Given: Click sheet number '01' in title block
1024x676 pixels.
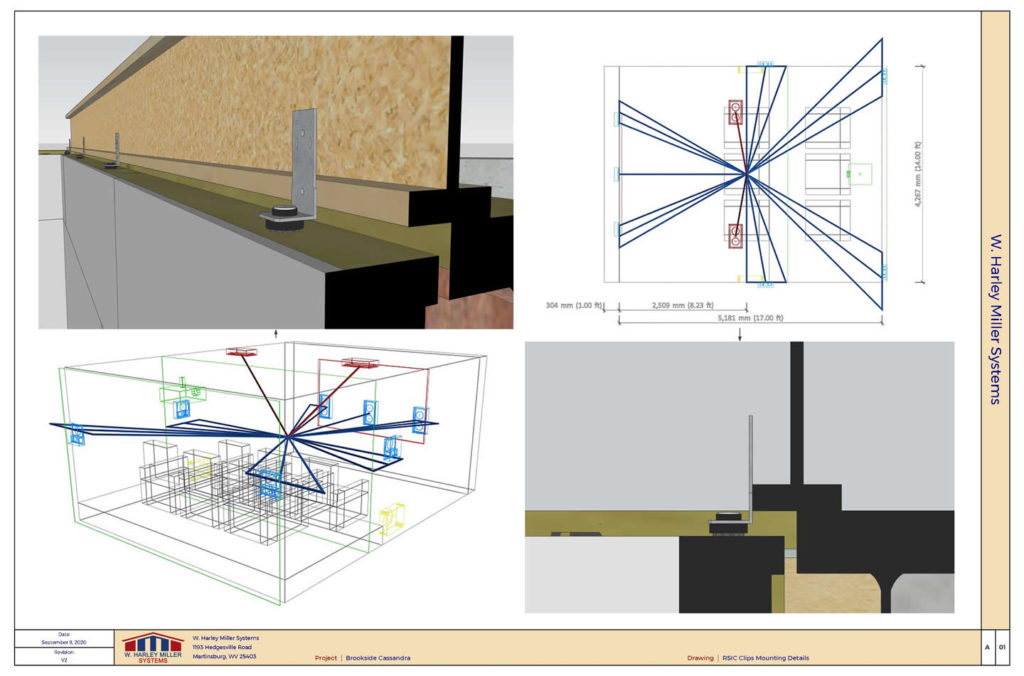Looking at the screenshot, I should tap(1002, 647).
